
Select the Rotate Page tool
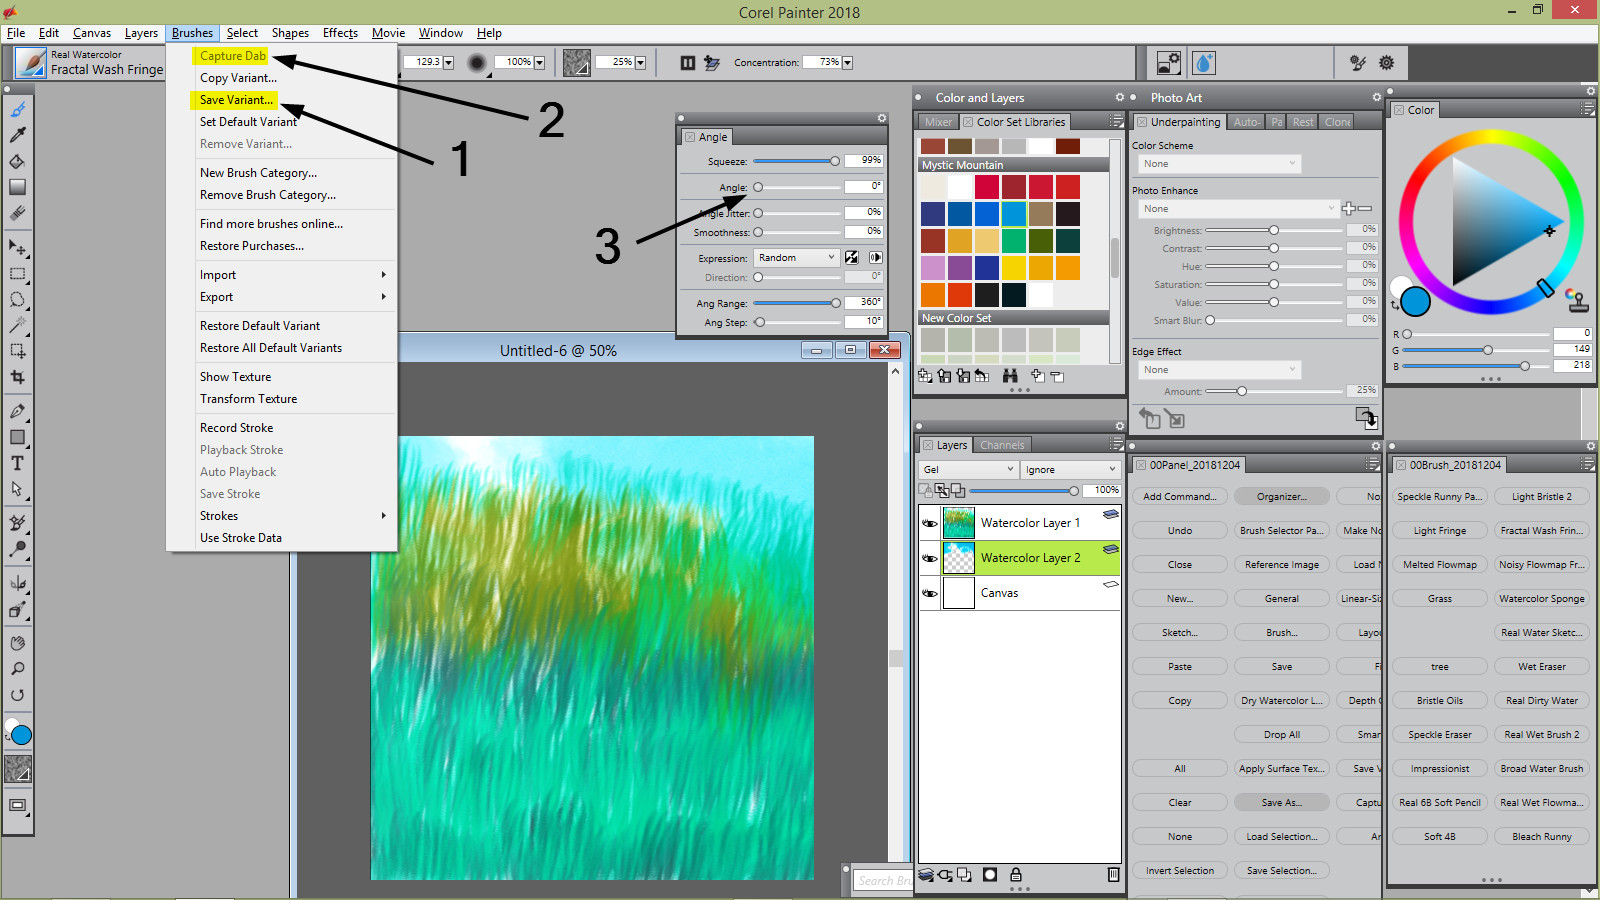pyautogui.click(x=17, y=695)
